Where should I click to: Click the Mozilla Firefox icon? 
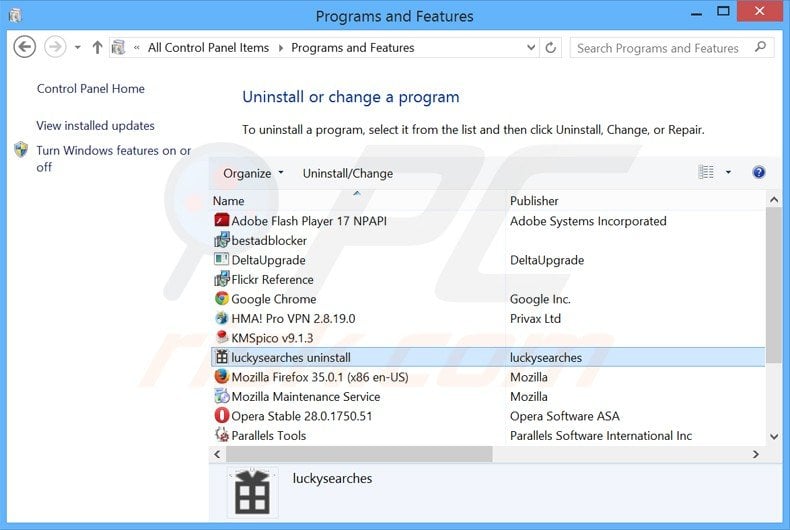(222, 376)
